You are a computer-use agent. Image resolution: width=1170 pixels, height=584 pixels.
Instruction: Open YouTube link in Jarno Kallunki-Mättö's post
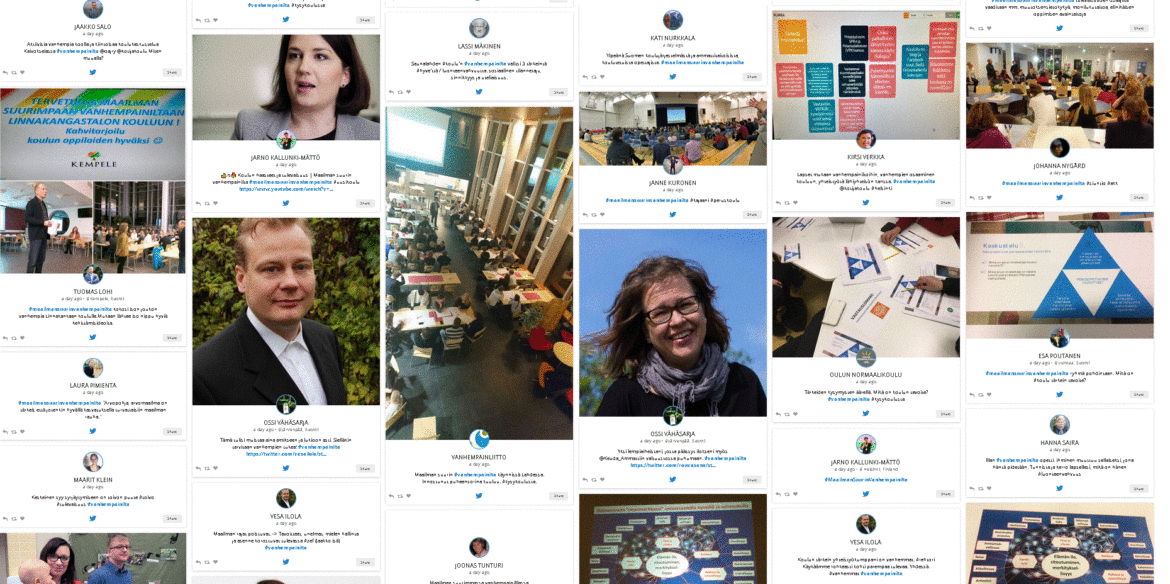286,189
